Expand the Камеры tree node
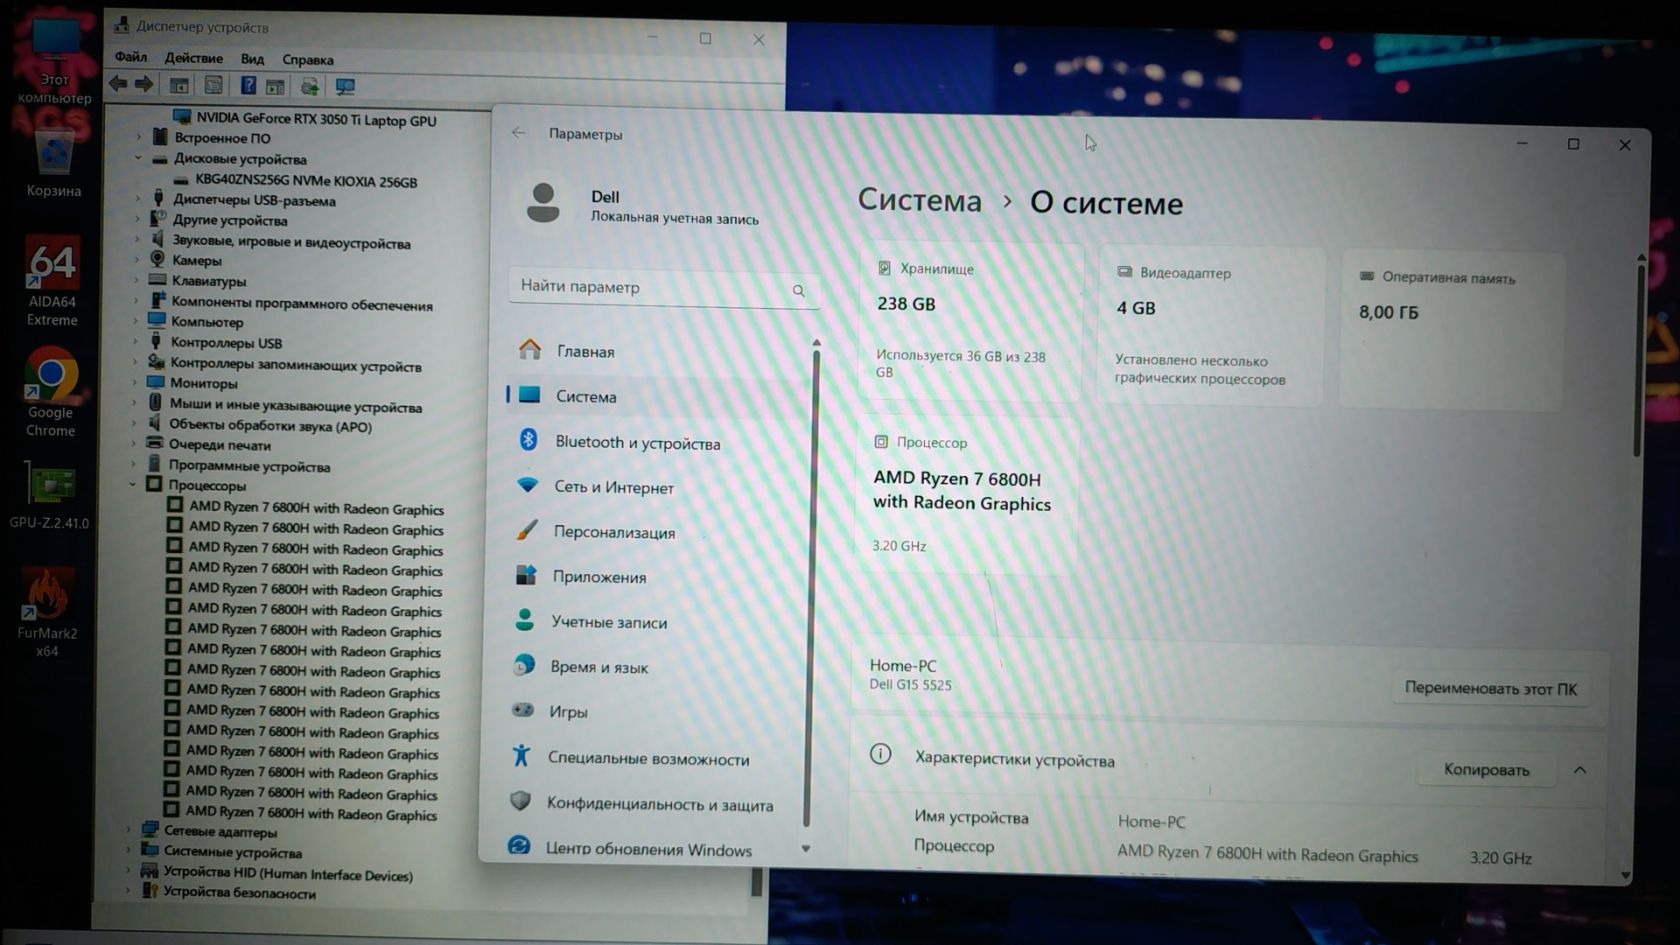Image resolution: width=1680 pixels, height=945 pixels. point(137,260)
